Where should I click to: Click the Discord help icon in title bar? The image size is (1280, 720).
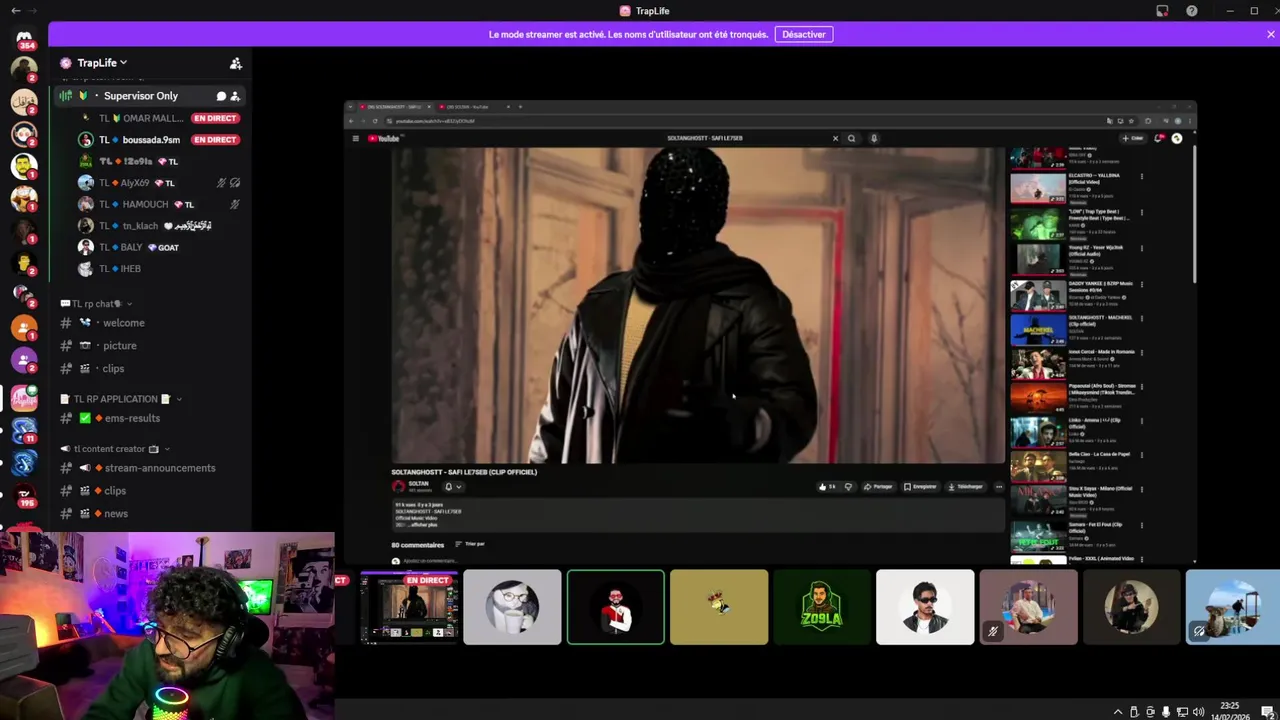(1192, 11)
